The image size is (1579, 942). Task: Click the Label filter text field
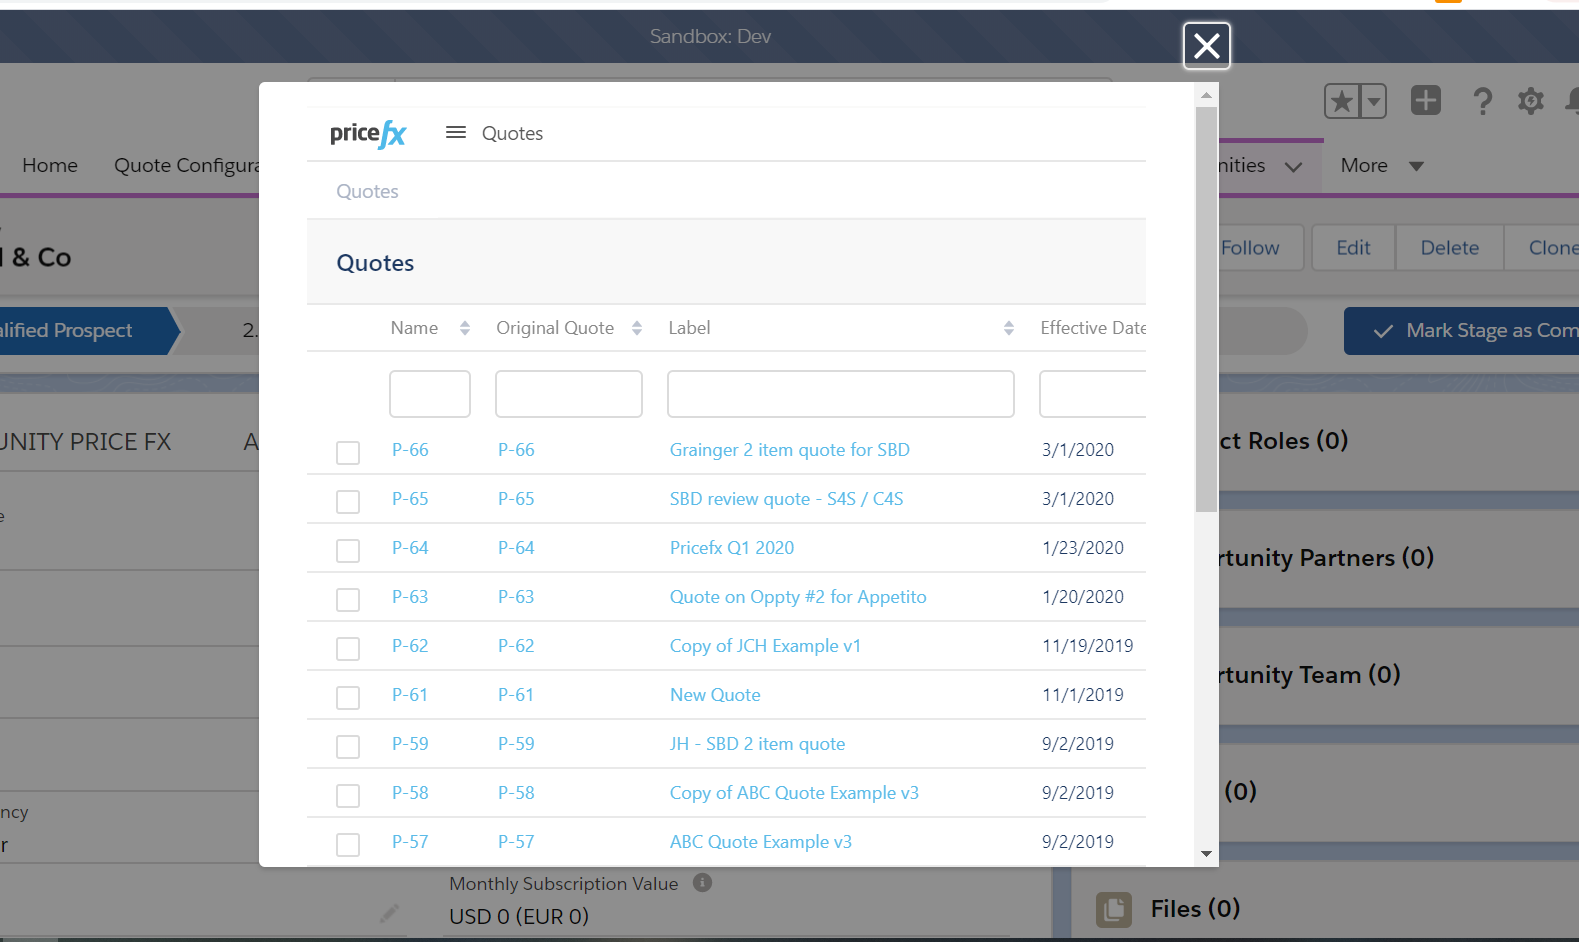point(840,394)
